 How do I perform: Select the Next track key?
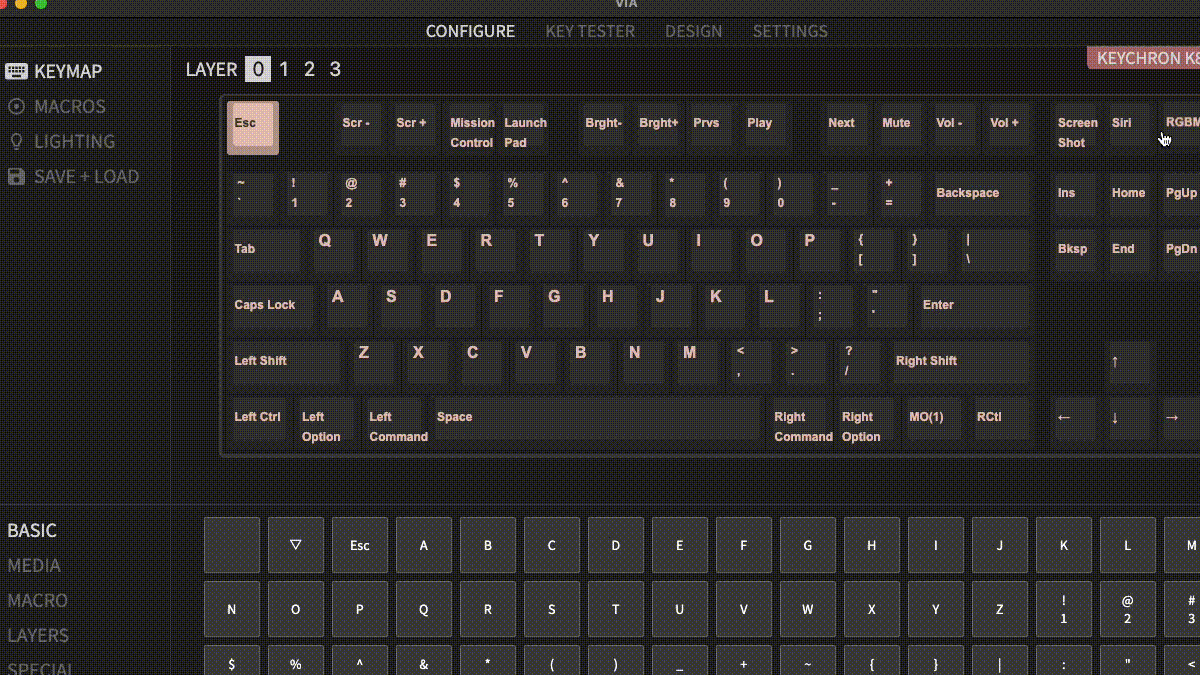pos(849,127)
